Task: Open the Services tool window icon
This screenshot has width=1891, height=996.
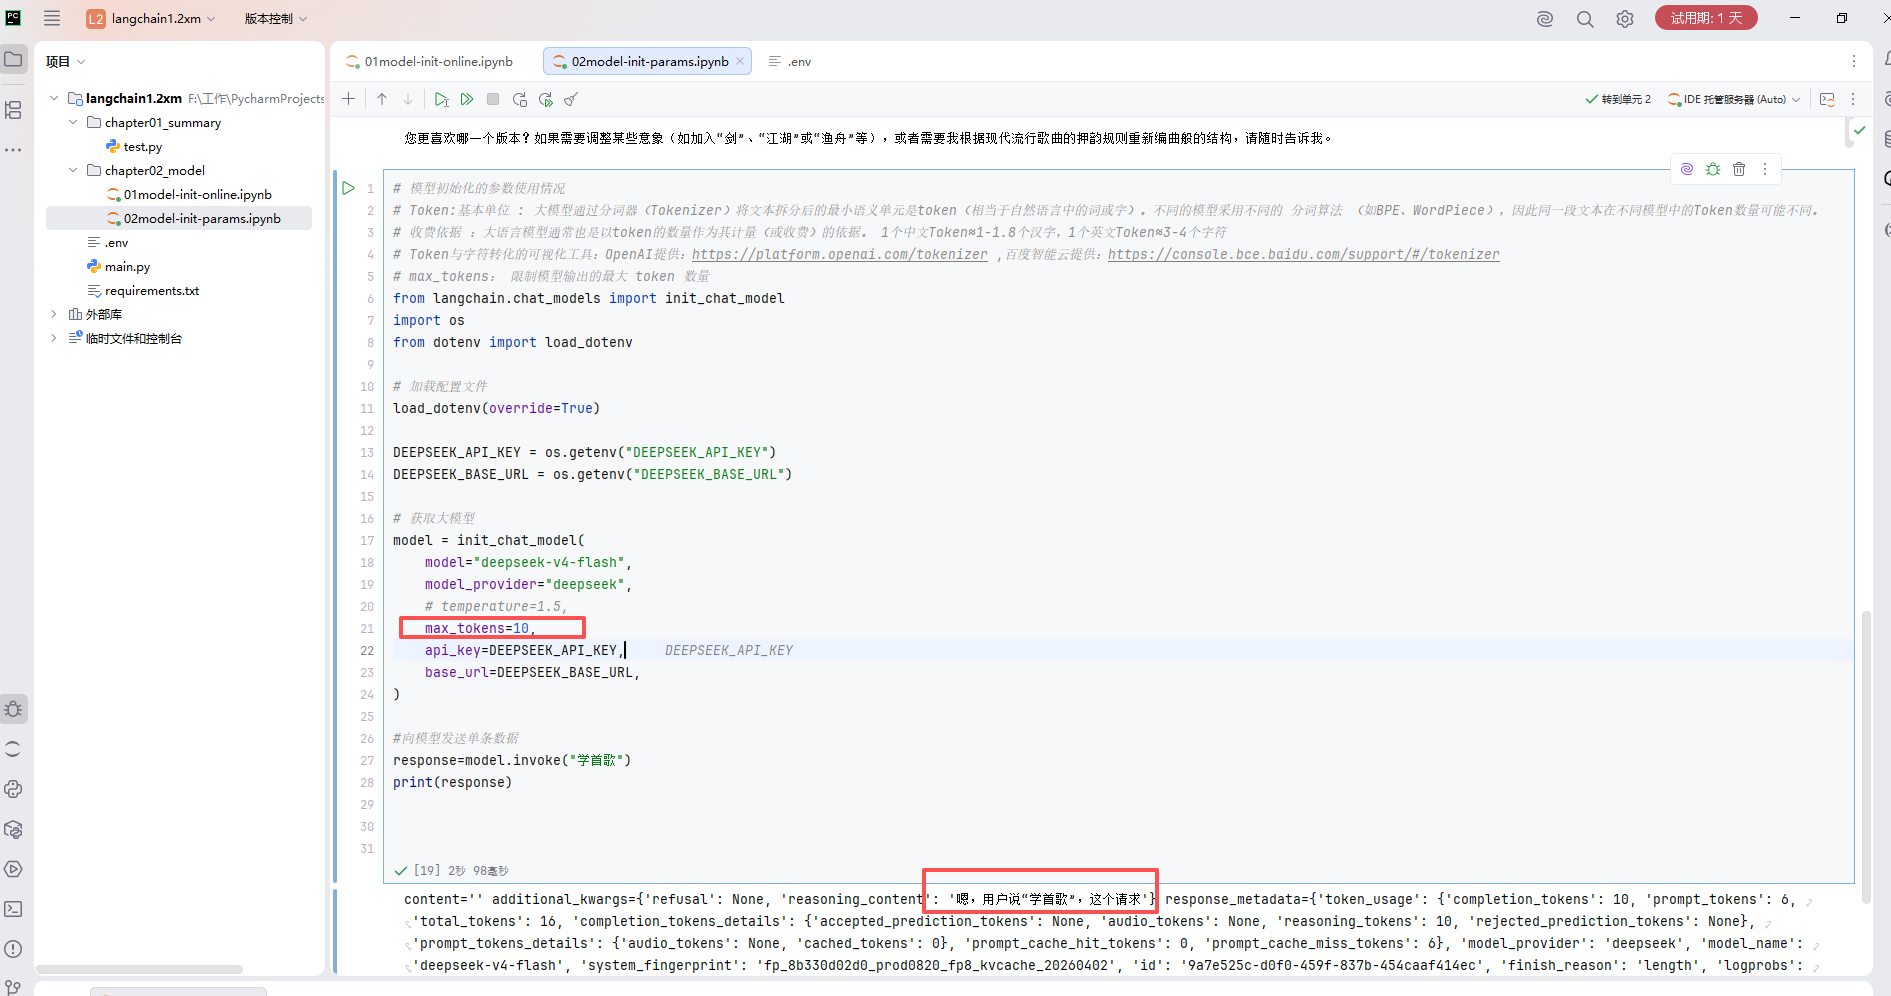Action: 14,869
